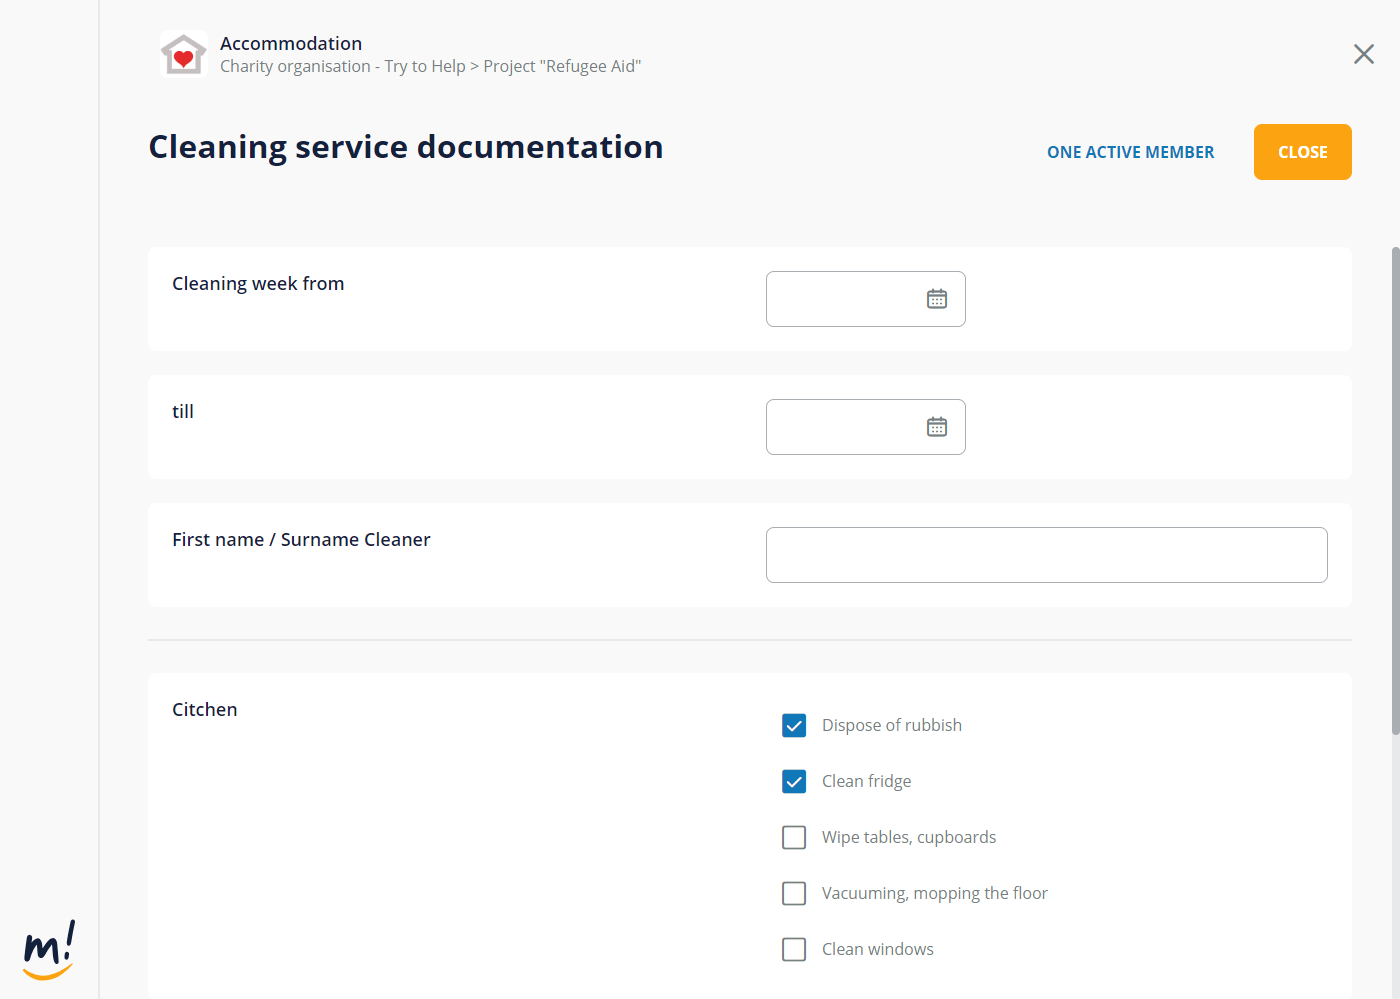Click the Vacuuming, mopping the floor label
The height and width of the screenshot is (999, 1400).
tap(935, 893)
